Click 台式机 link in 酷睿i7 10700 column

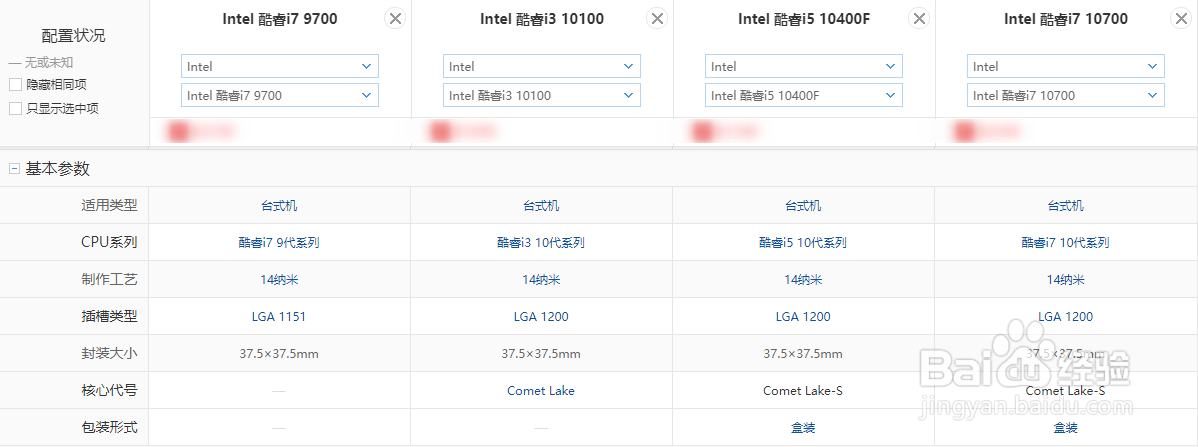coord(1065,205)
